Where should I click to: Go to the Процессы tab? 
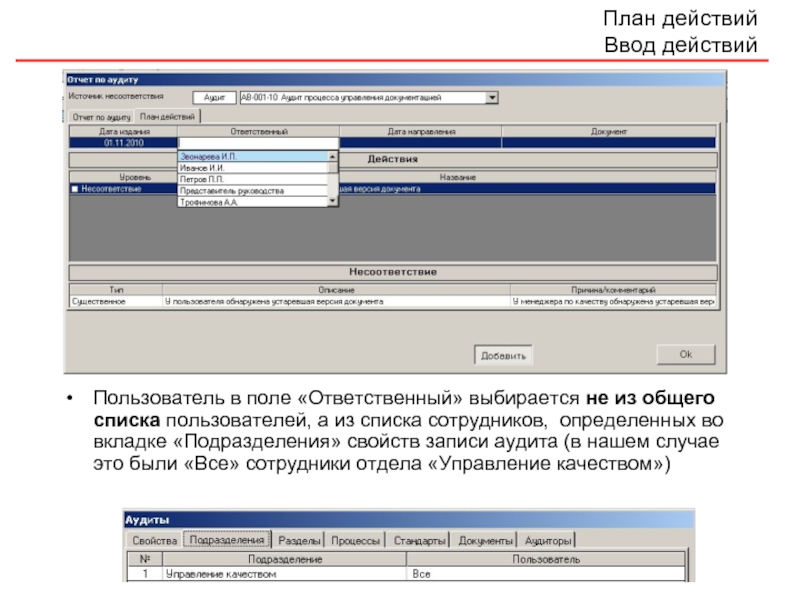click(355, 540)
